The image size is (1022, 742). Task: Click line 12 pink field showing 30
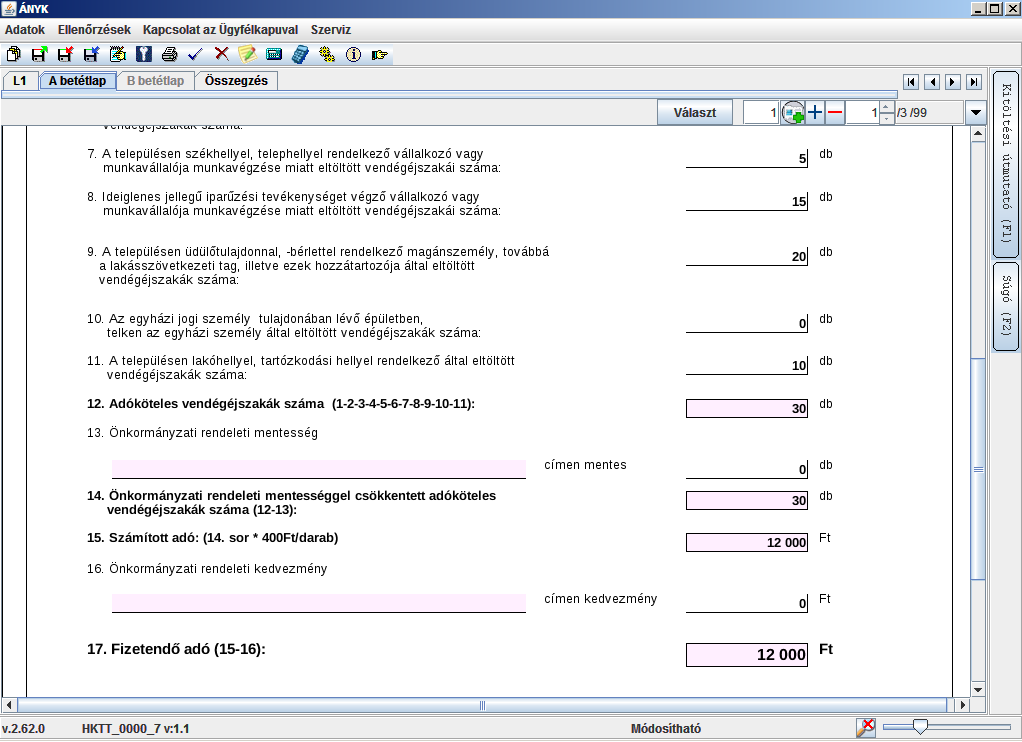[747, 408]
